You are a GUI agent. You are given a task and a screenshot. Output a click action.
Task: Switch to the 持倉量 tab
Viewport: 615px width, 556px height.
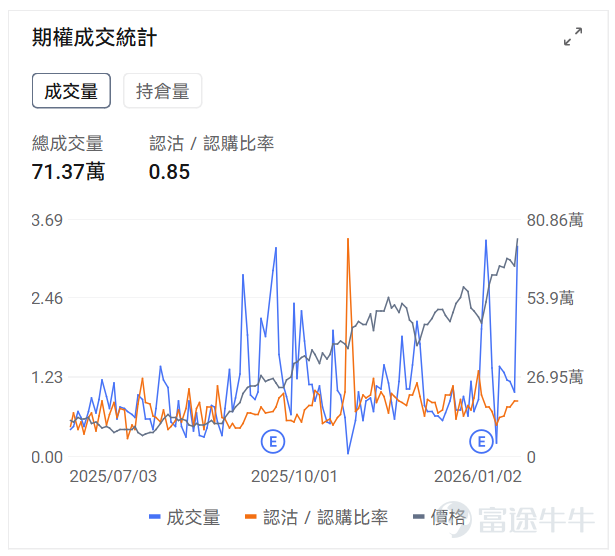163,91
